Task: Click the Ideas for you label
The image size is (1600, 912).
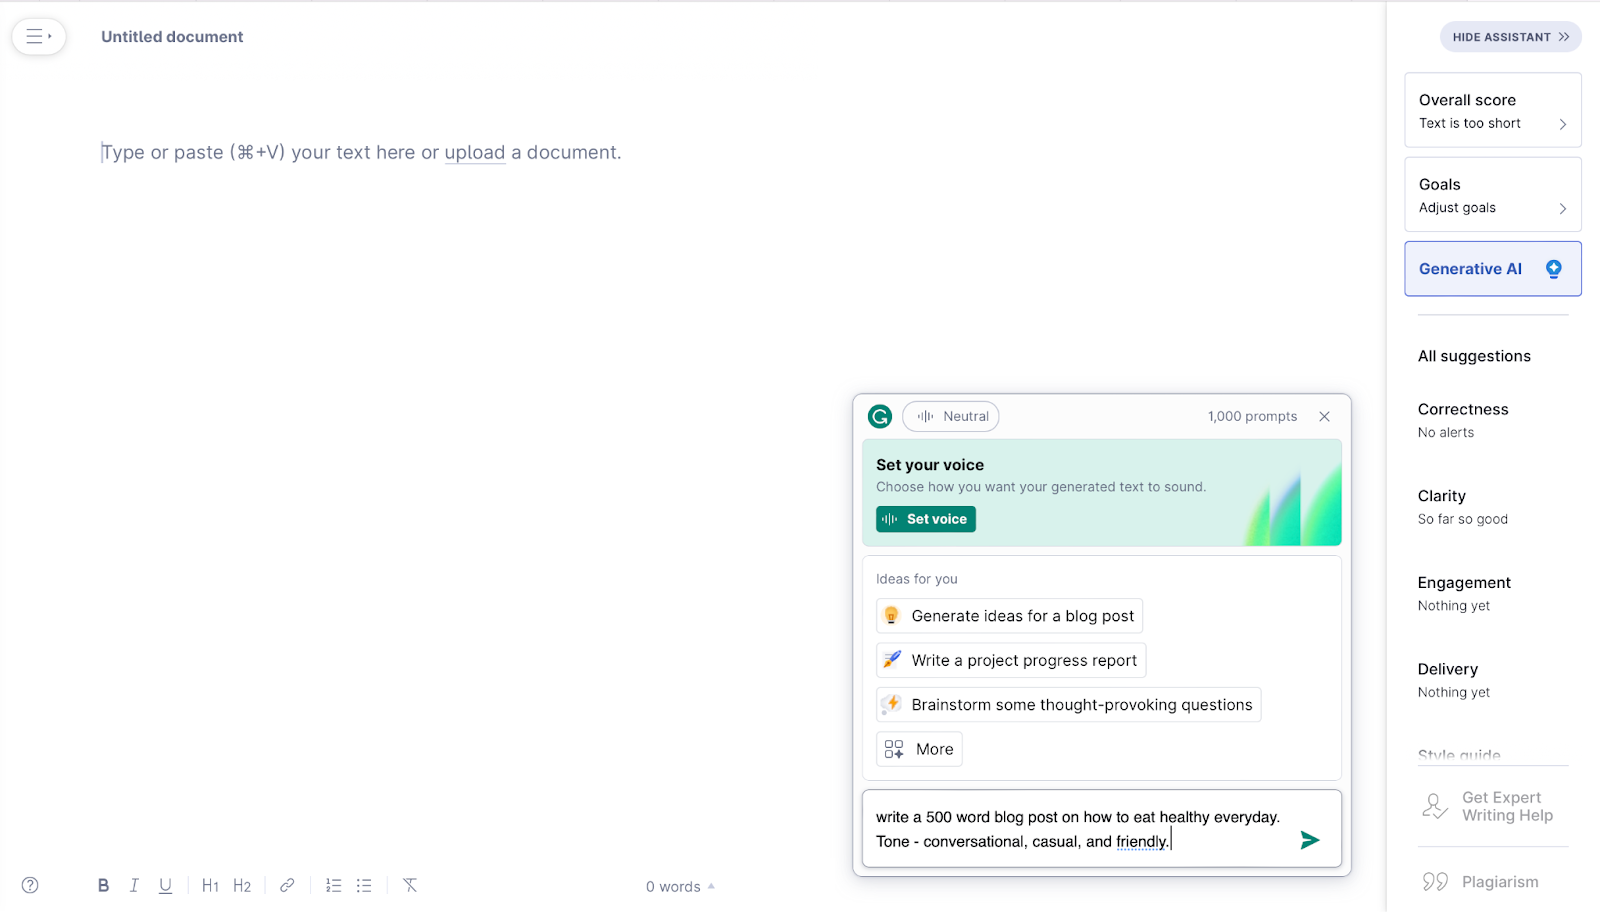Action: (917, 579)
